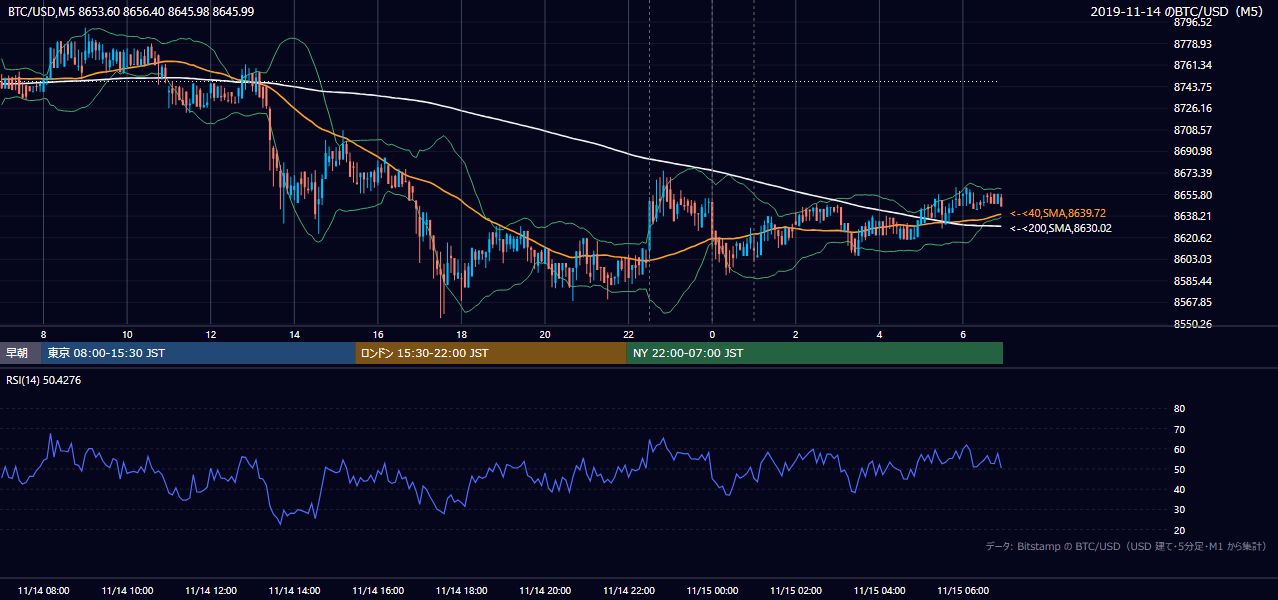Click the 11/14 10:00 time axis label

point(127,591)
